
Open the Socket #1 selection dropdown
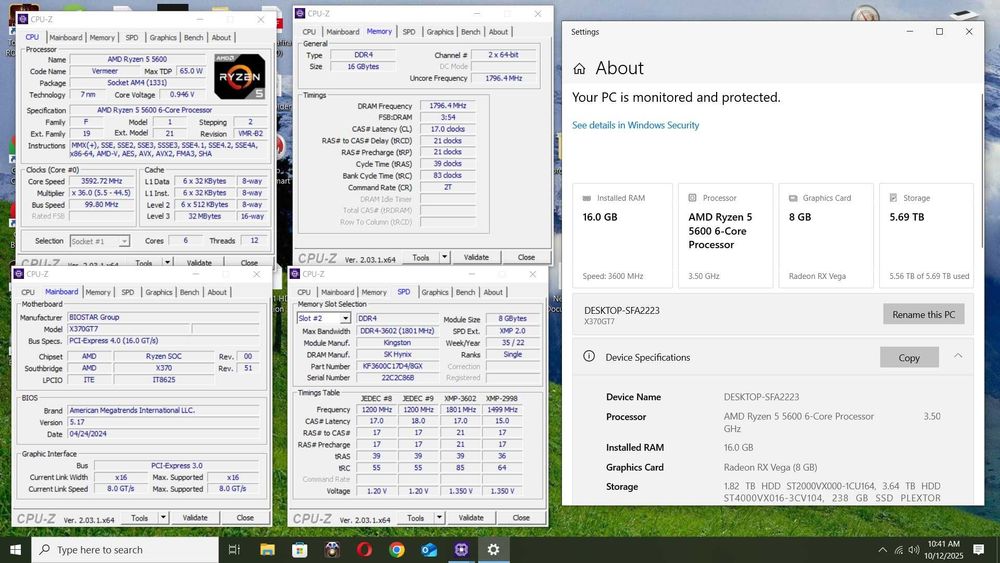[x=124, y=242]
